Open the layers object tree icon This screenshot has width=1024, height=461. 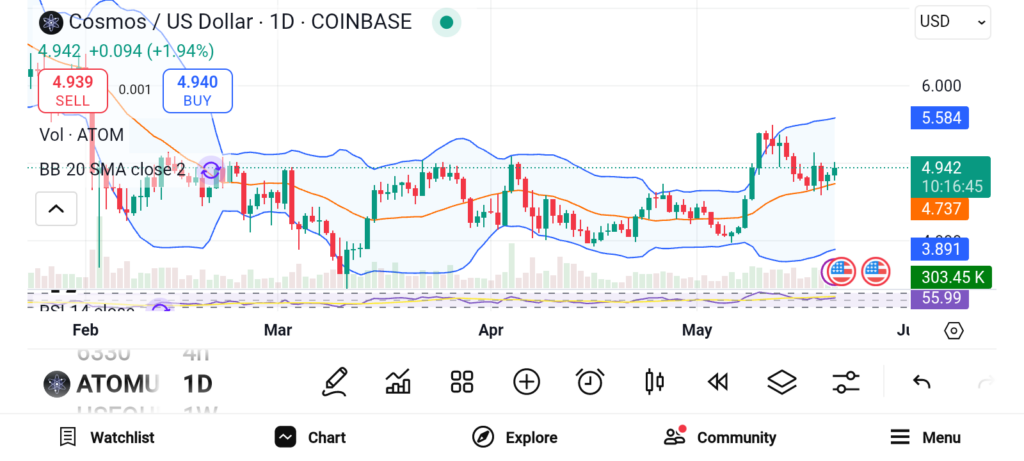(x=782, y=382)
